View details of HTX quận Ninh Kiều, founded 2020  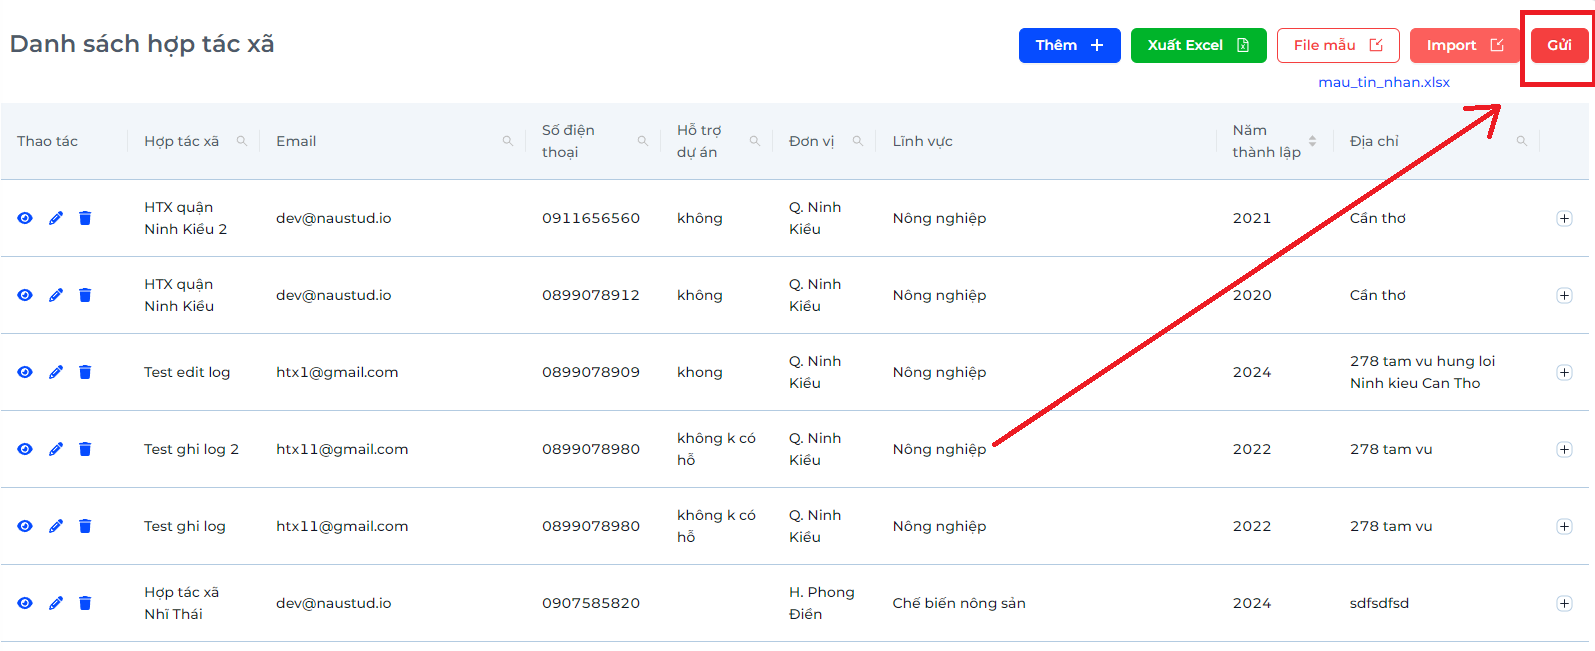[x=25, y=295]
